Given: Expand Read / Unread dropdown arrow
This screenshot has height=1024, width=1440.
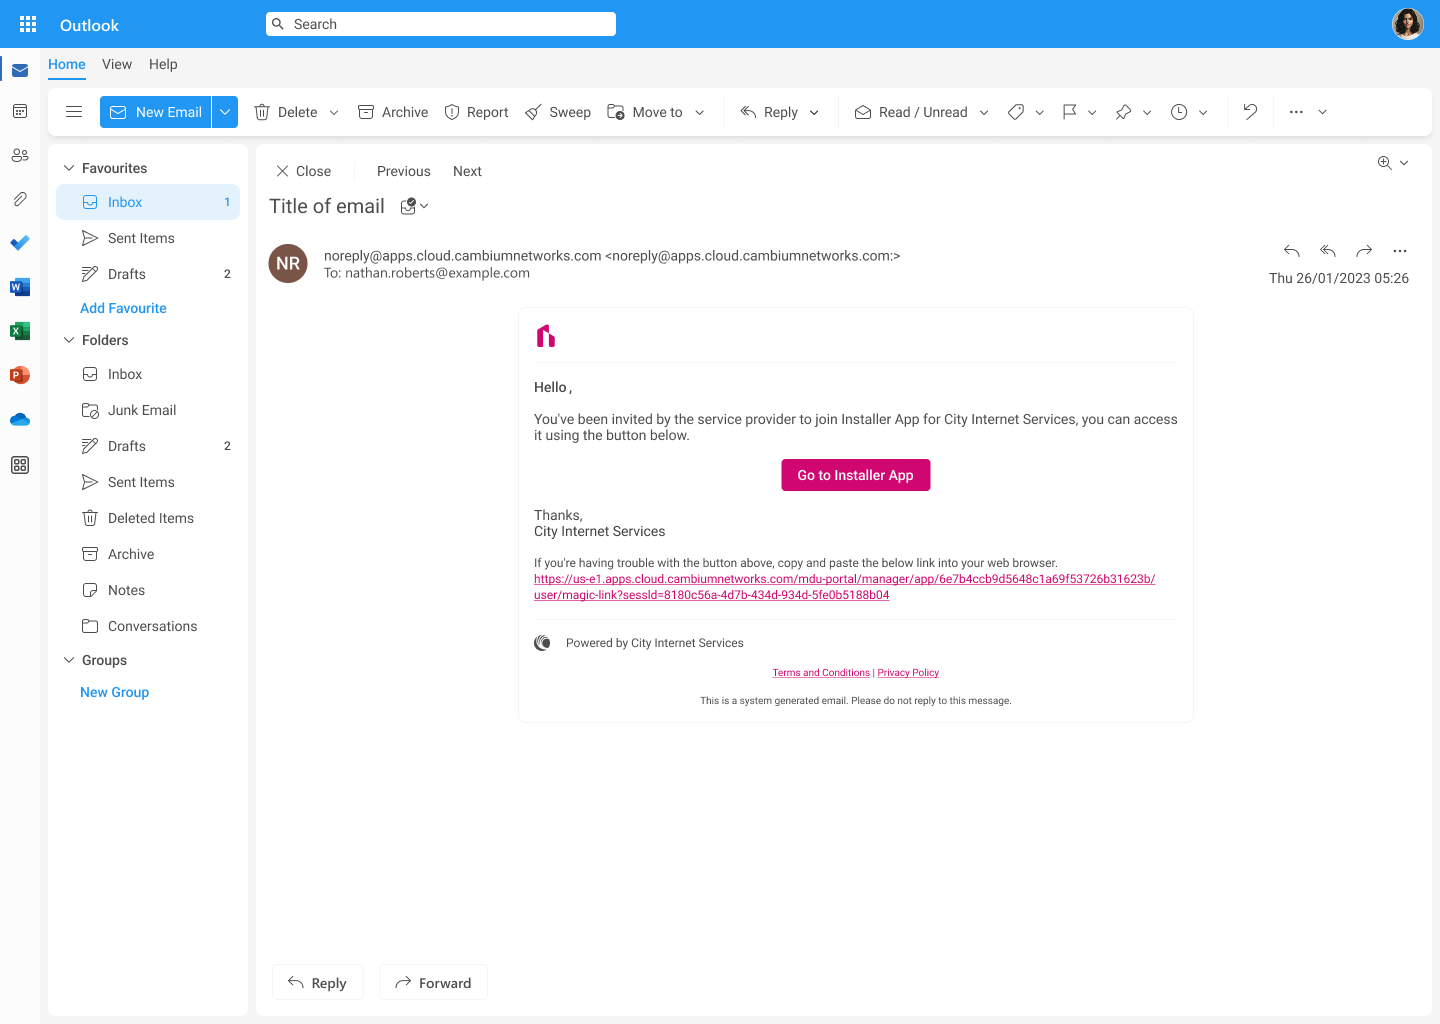Looking at the screenshot, I should 984,112.
